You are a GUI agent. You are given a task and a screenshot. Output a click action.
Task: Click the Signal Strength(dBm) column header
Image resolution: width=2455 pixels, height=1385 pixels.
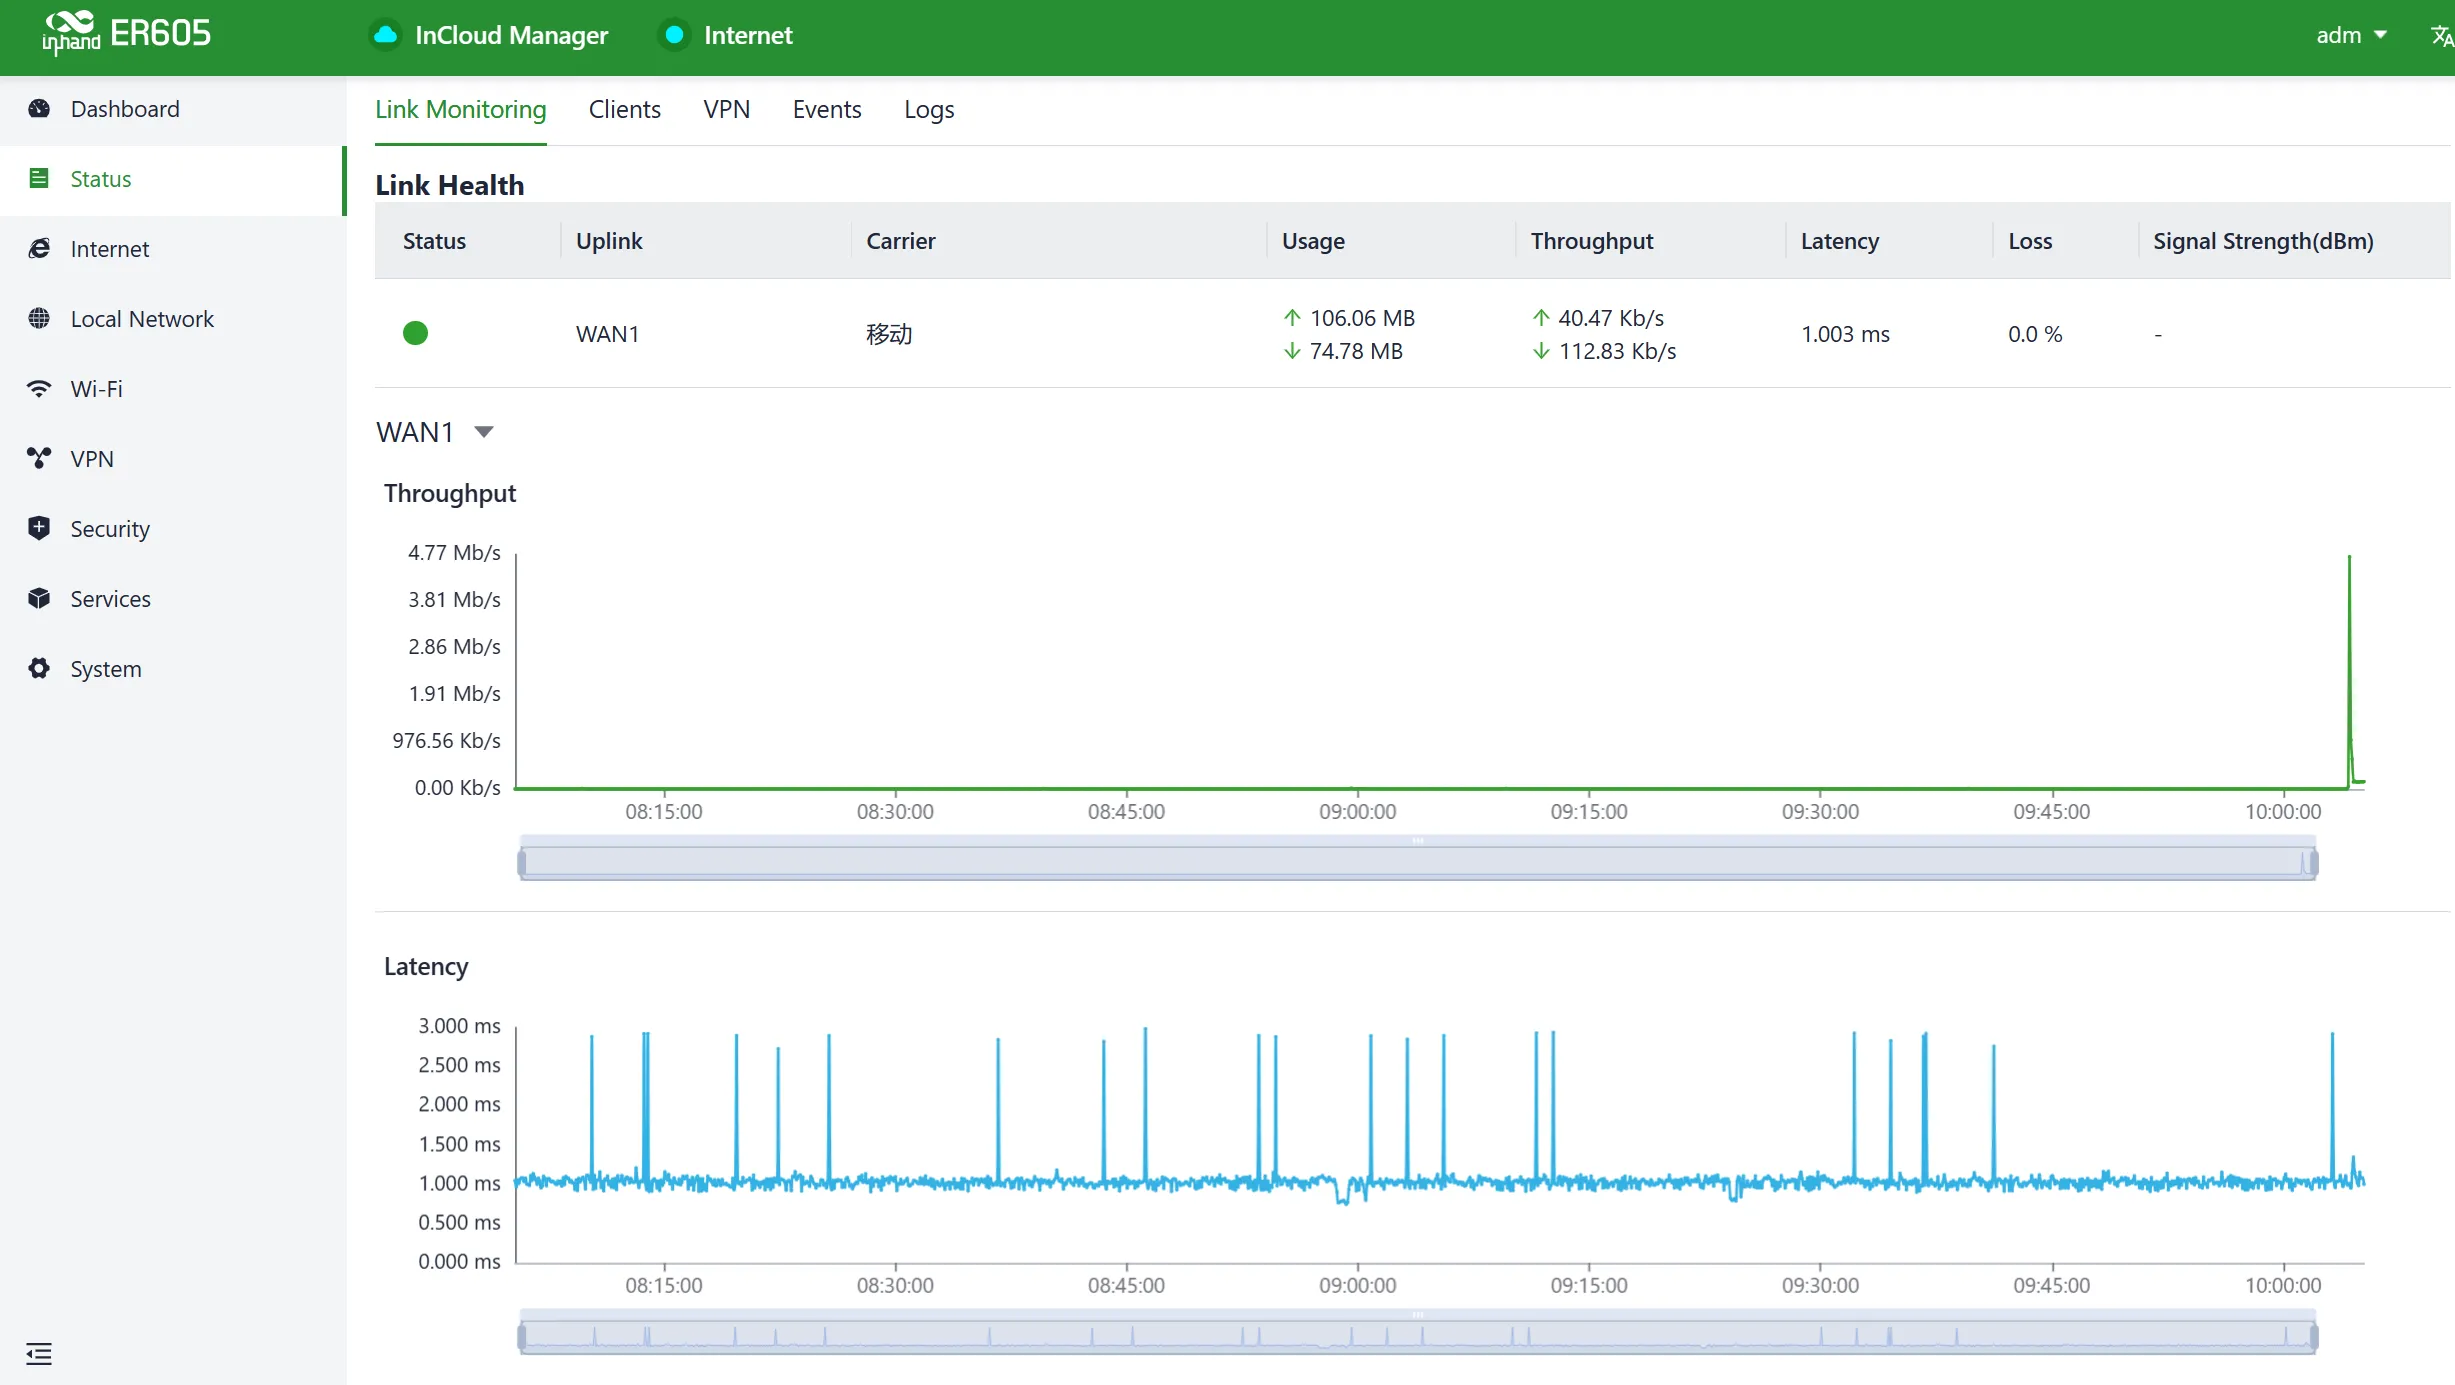[2263, 241]
